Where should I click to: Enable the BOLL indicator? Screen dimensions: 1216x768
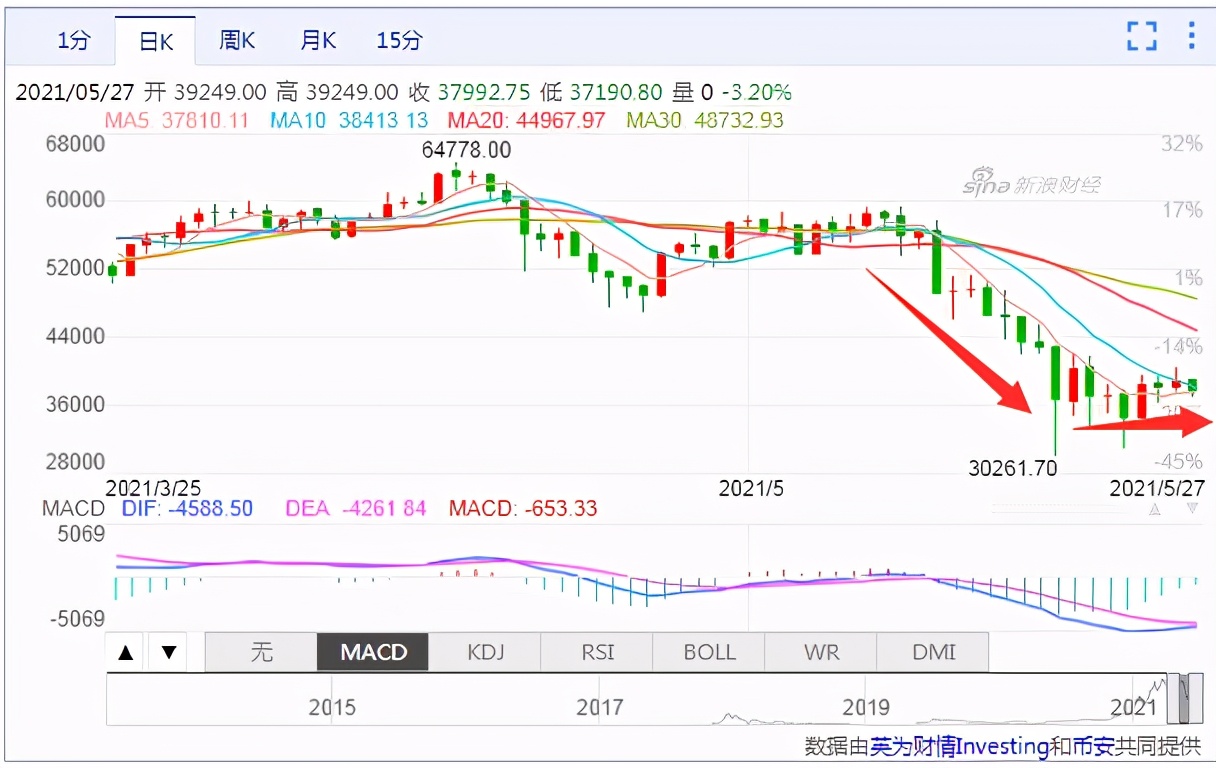[x=709, y=653]
